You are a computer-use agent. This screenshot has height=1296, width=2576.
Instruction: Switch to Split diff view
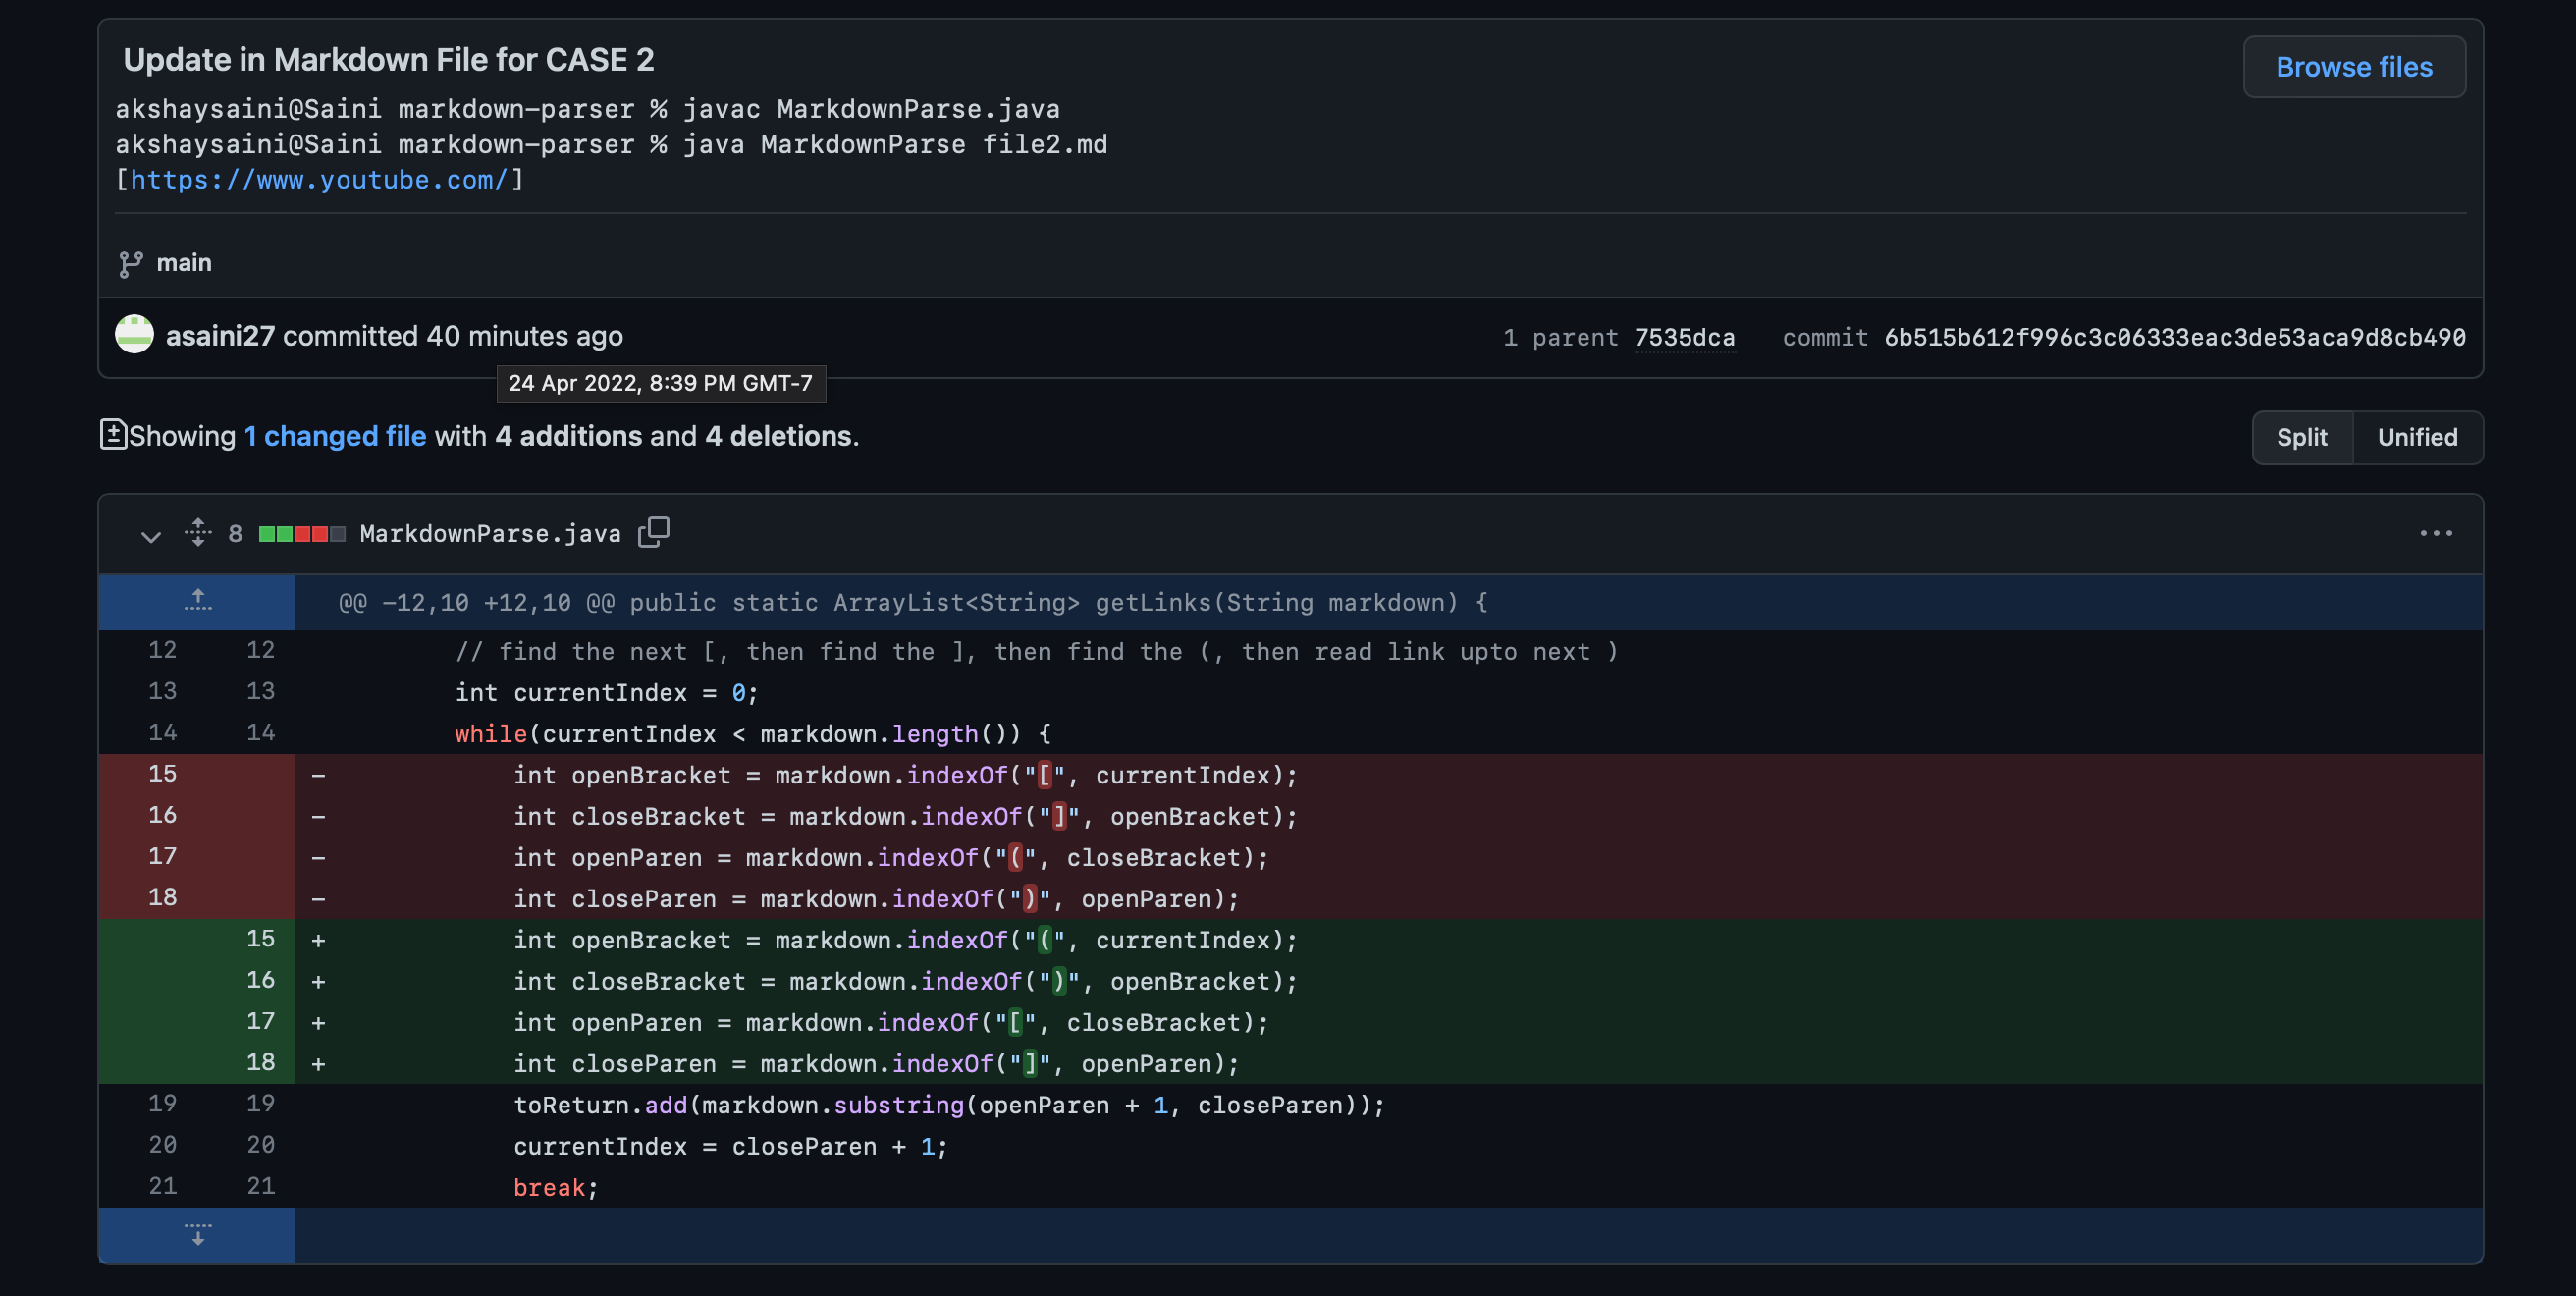2301,437
